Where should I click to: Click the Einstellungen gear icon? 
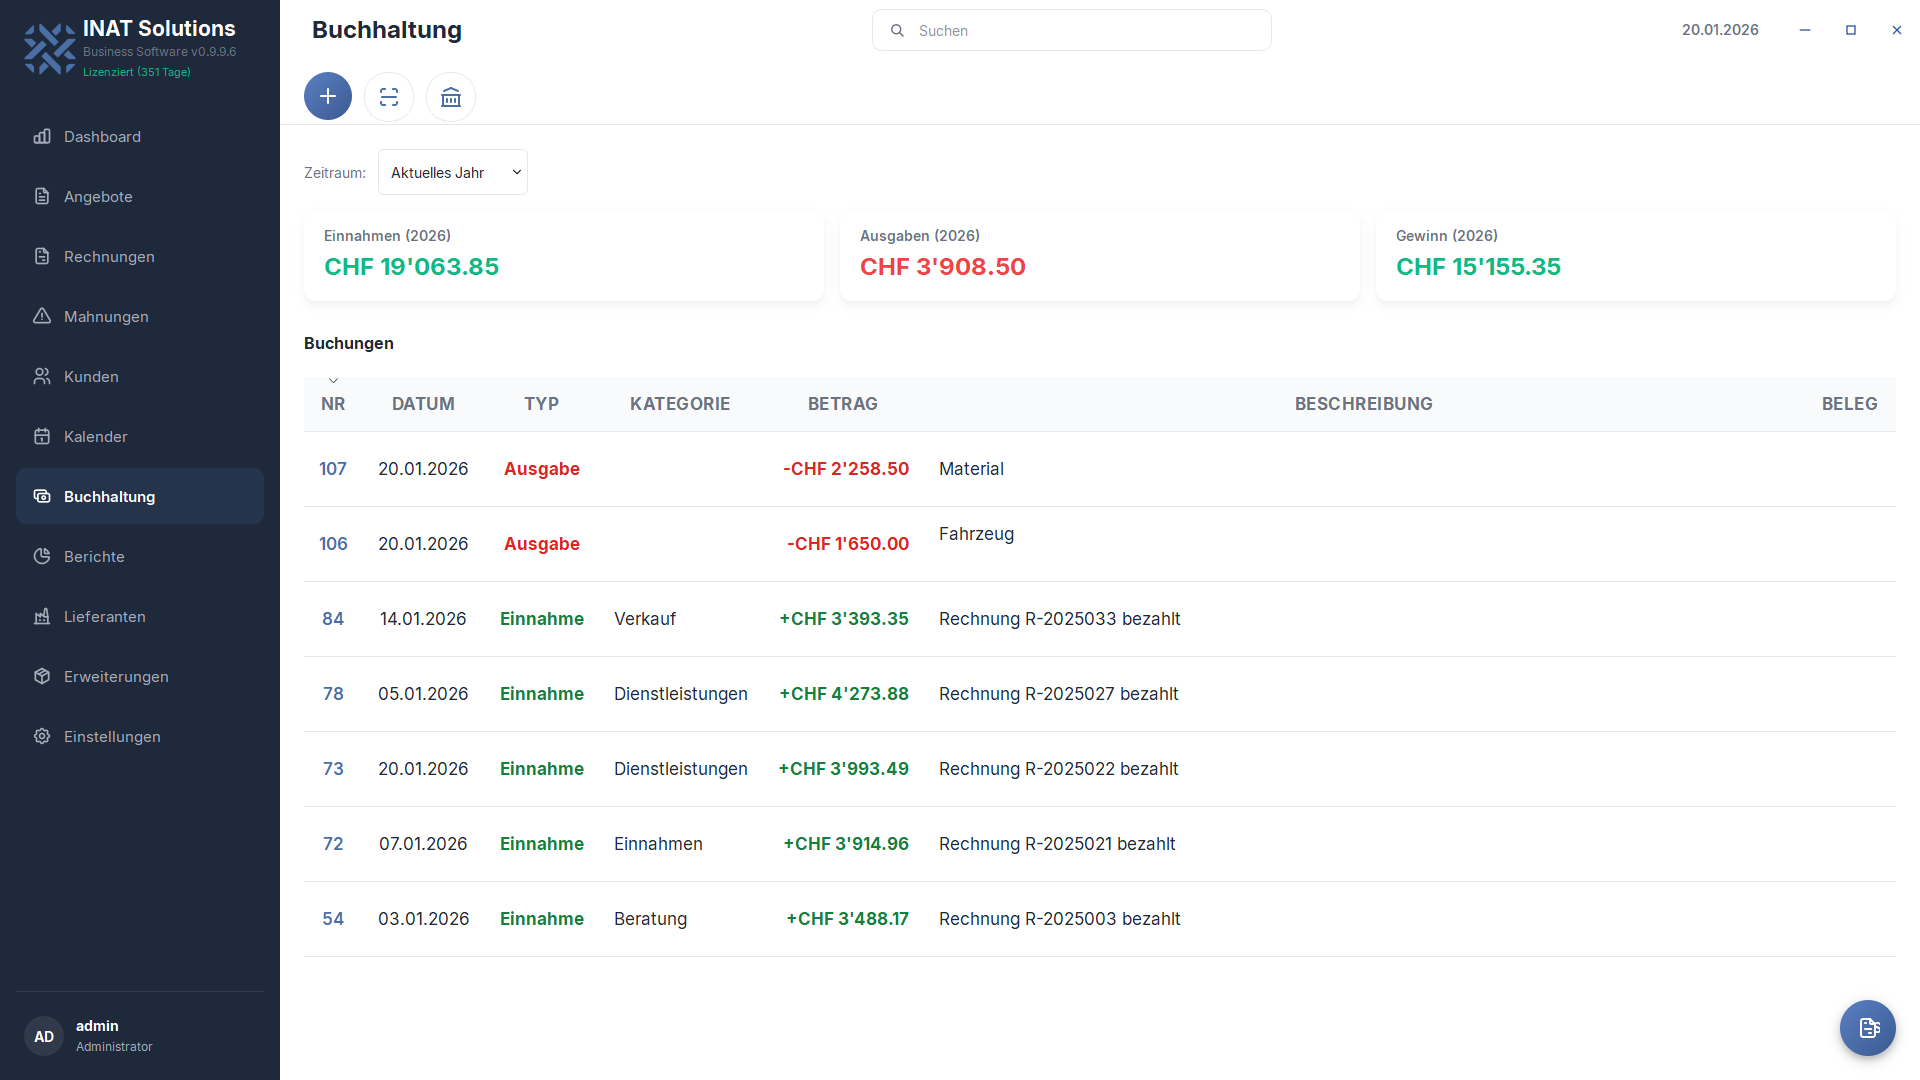tap(42, 736)
